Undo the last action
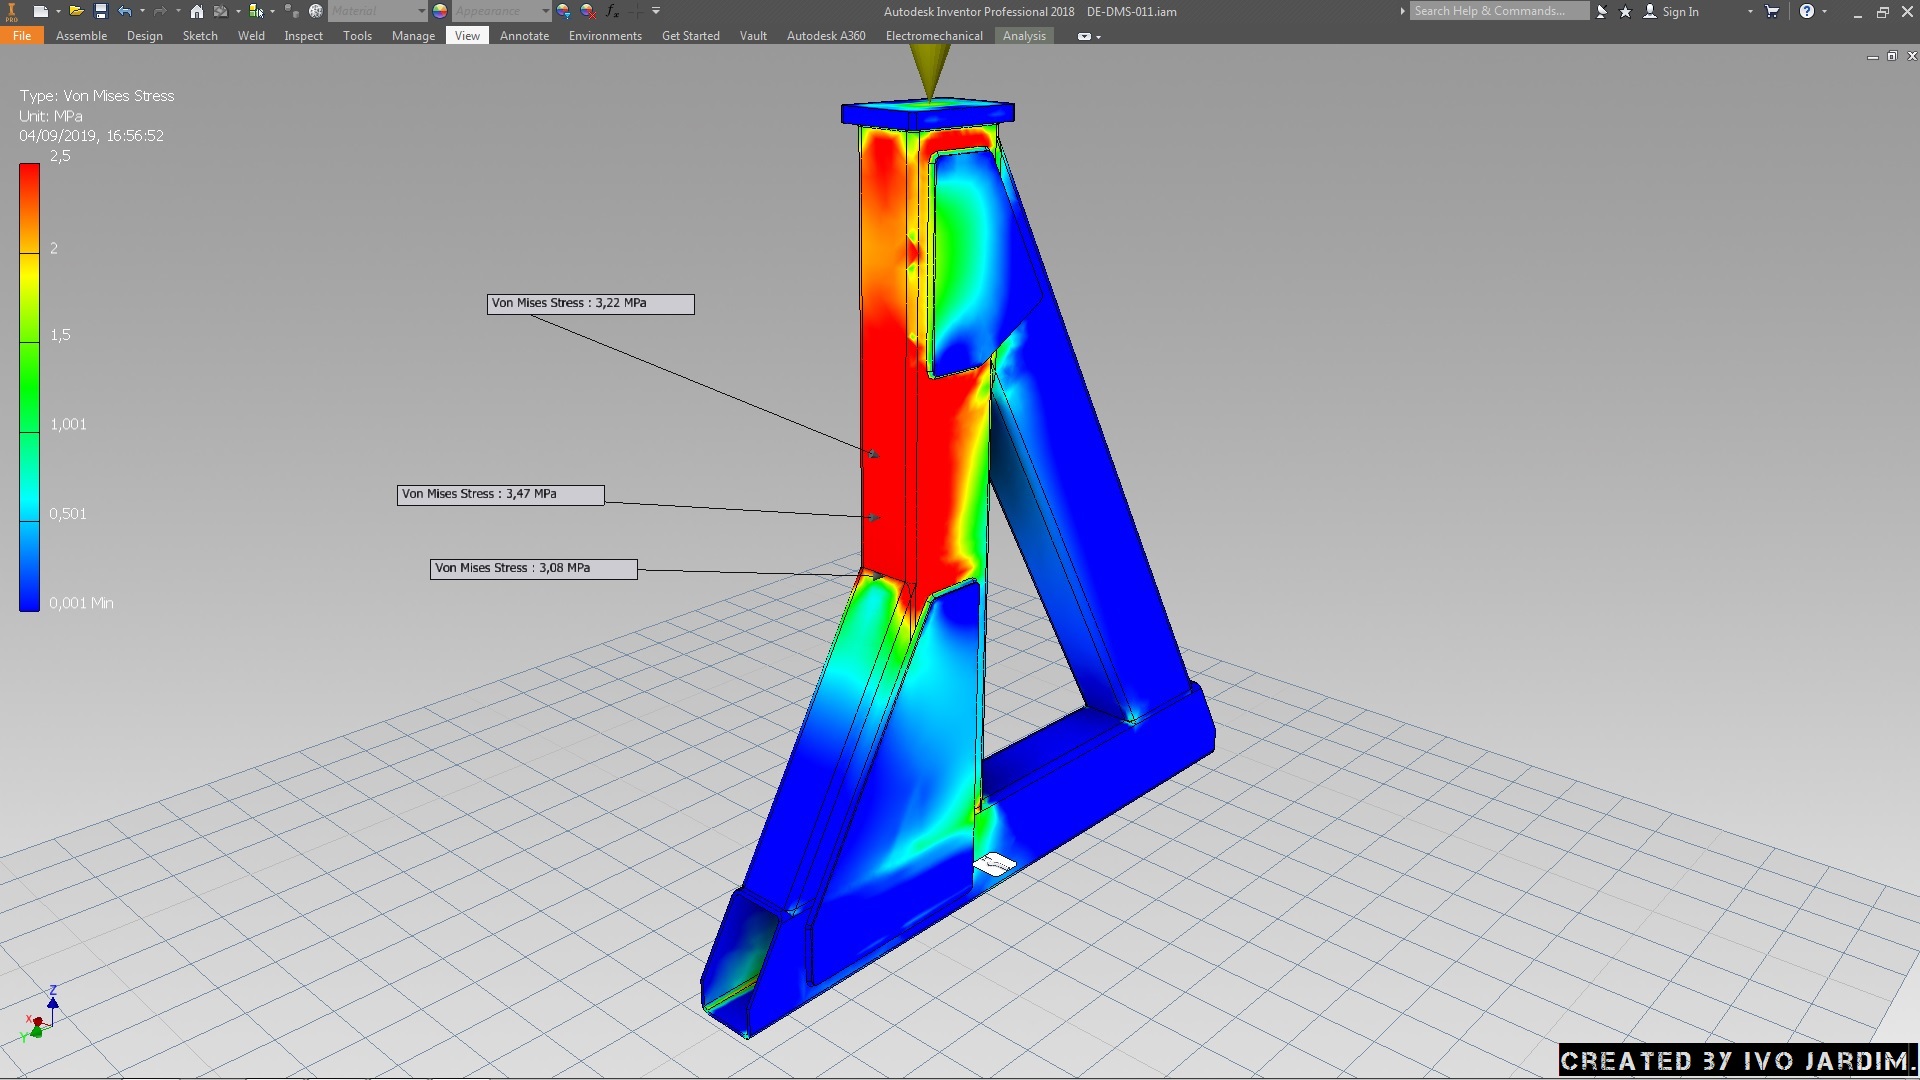1920x1080 pixels. (124, 11)
